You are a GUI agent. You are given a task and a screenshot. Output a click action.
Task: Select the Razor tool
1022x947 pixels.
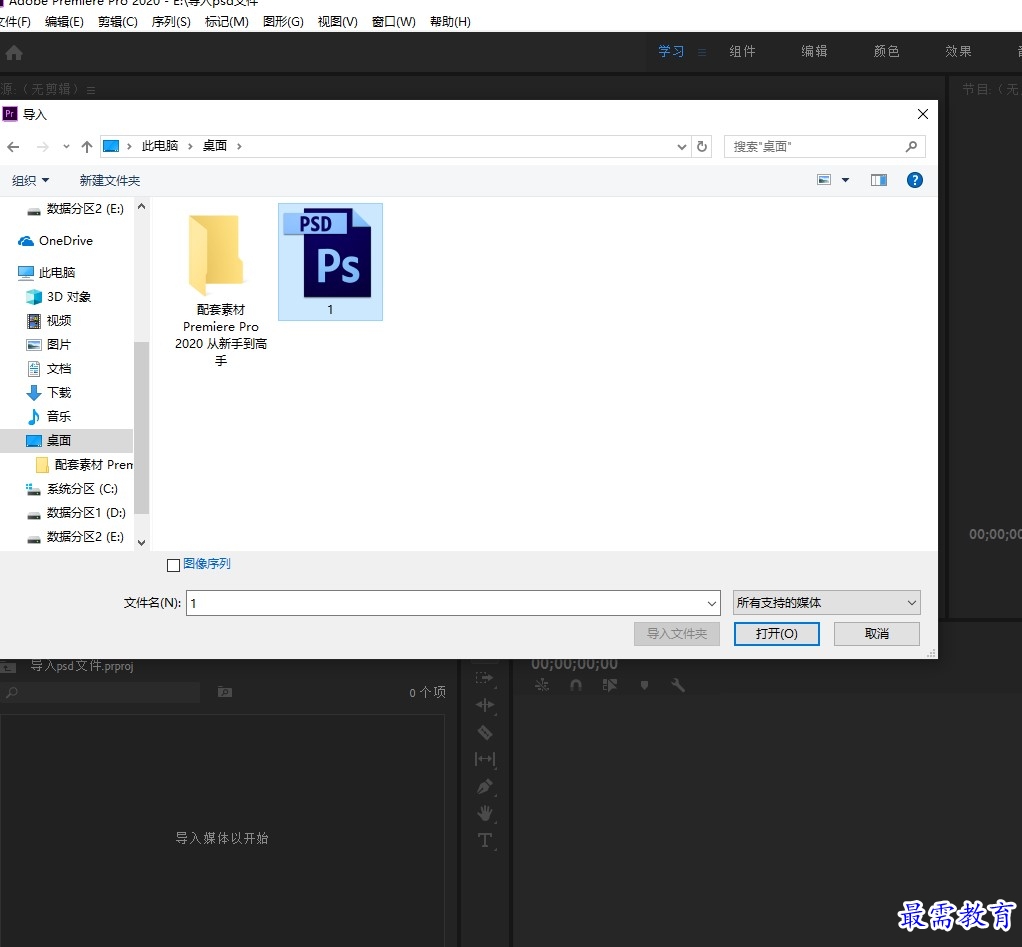[x=485, y=733]
